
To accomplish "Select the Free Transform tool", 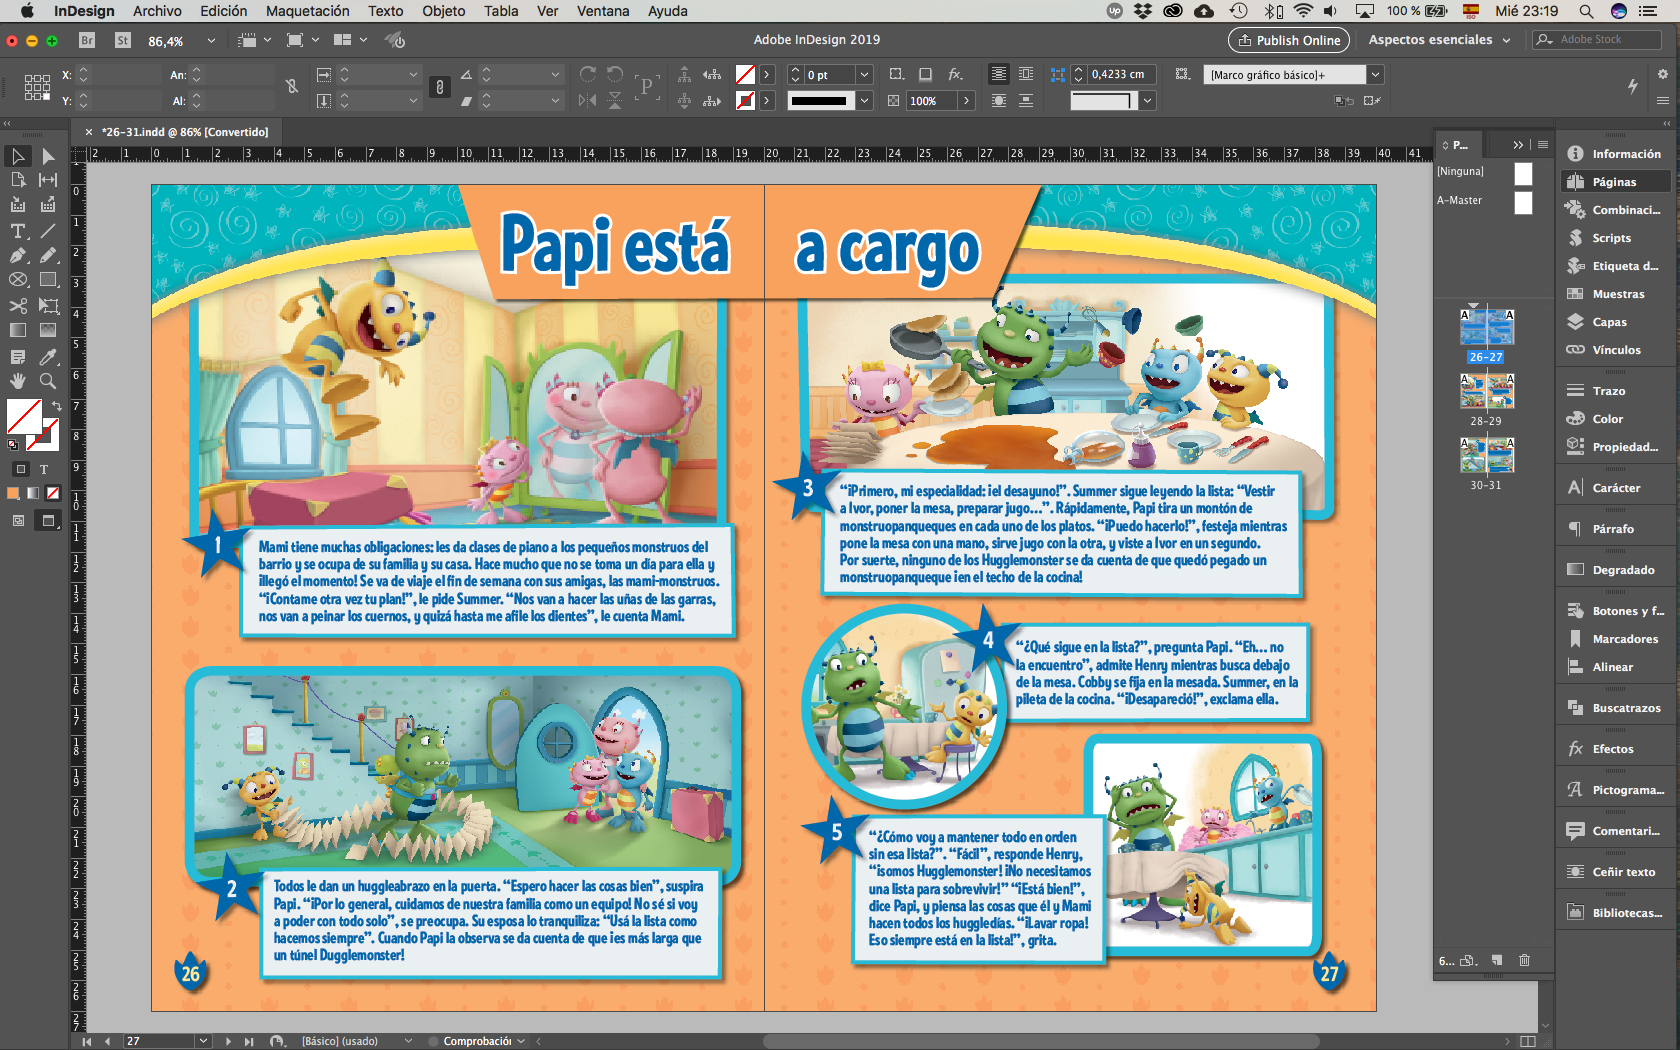I will coord(48,306).
